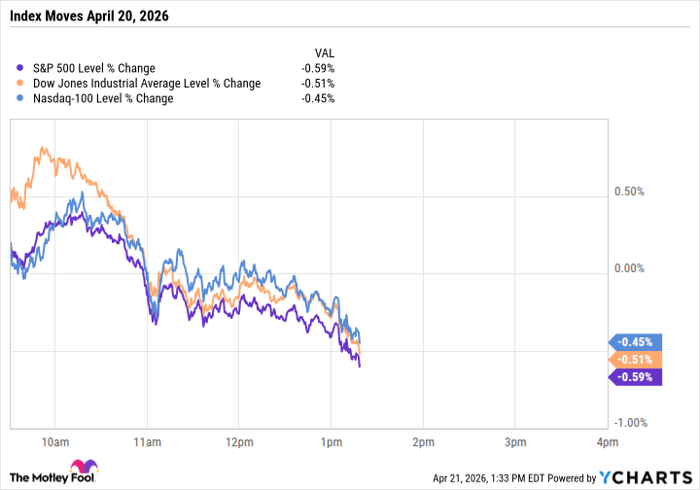Select the Dow Jones Industrial Average legend label
Screen dimensions: 700x490
(146, 83)
